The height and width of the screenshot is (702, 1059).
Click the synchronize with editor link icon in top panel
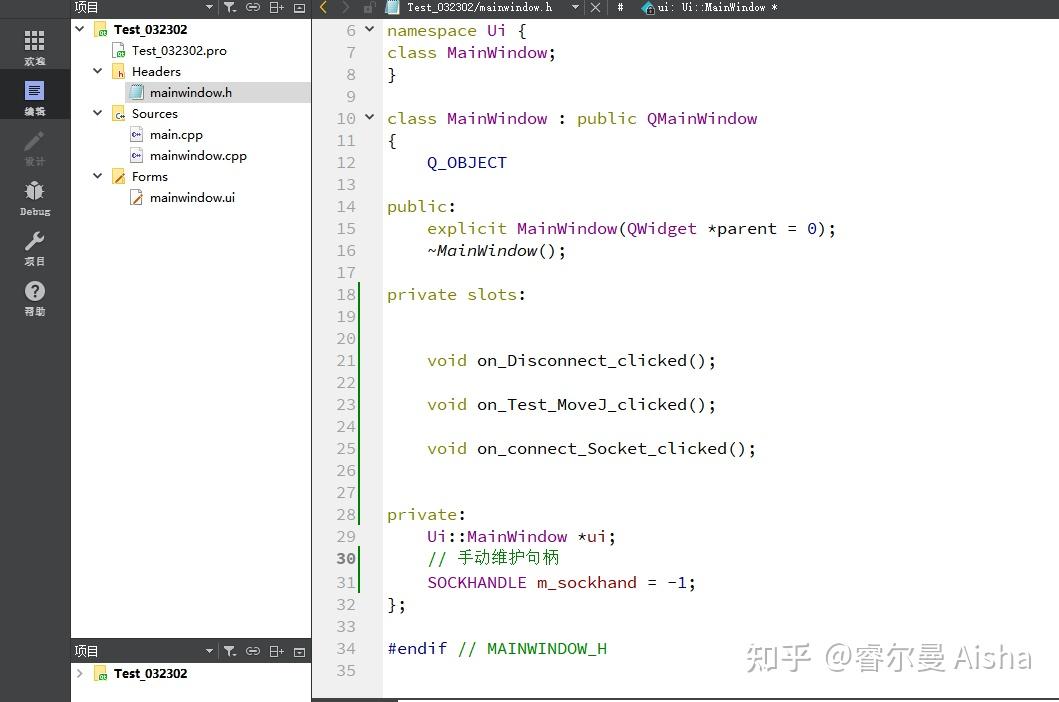pyautogui.click(x=253, y=7)
